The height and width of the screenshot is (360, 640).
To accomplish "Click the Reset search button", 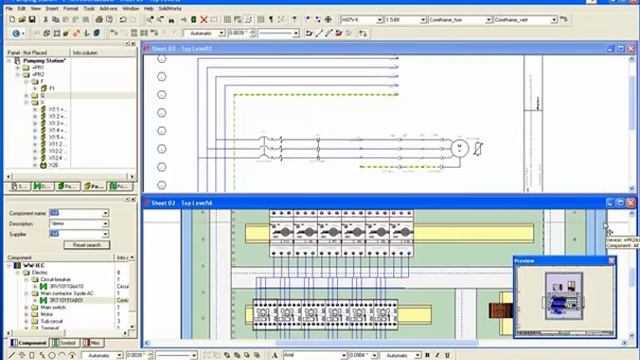I will point(87,245).
